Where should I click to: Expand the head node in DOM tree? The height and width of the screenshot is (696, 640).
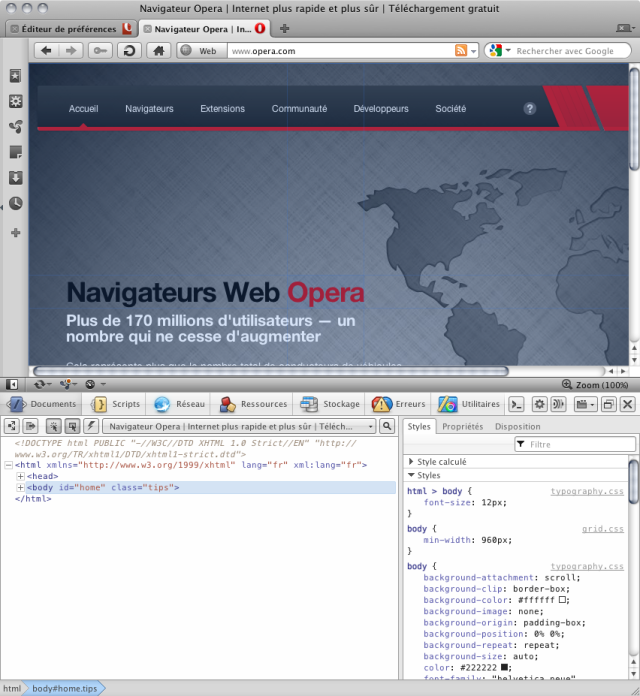20,476
